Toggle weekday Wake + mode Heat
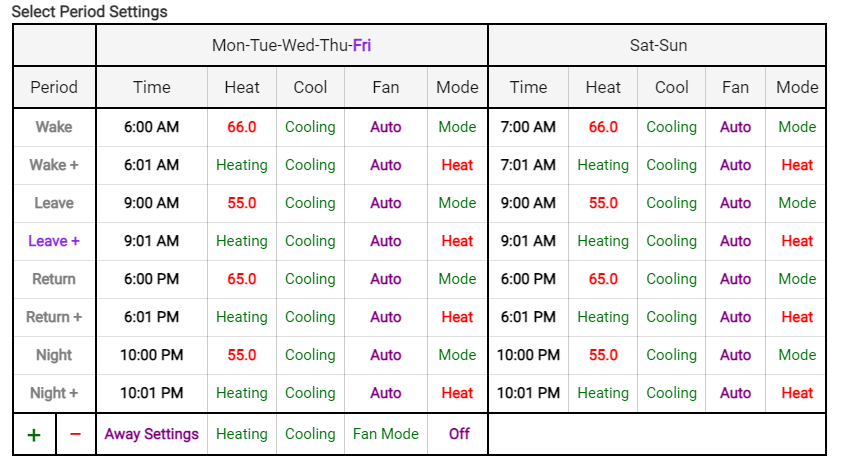 click(x=457, y=165)
